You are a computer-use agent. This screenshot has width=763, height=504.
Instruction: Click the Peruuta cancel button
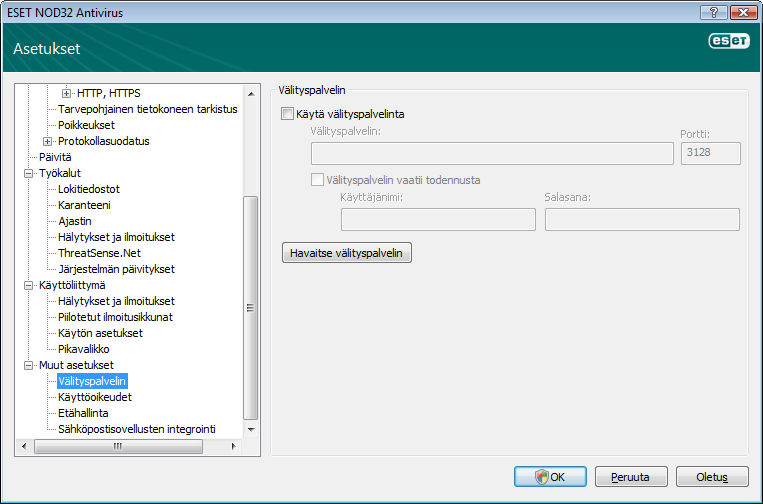click(631, 477)
